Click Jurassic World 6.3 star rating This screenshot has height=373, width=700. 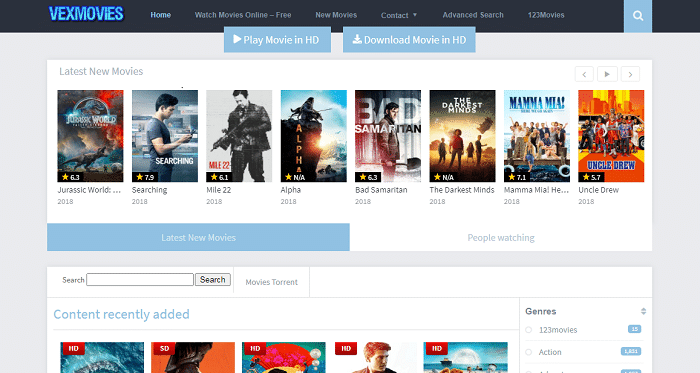[x=71, y=177]
